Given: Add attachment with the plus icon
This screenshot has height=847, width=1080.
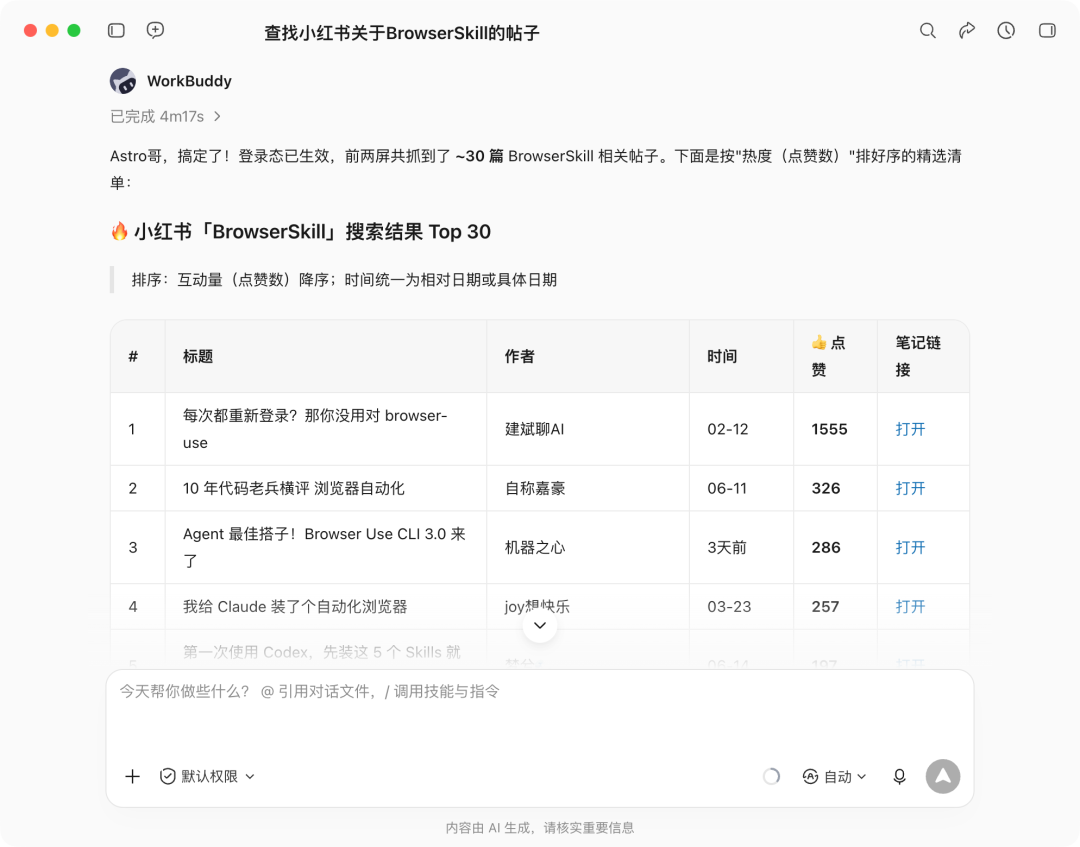Looking at the screenshot, I should coord(132,777).
